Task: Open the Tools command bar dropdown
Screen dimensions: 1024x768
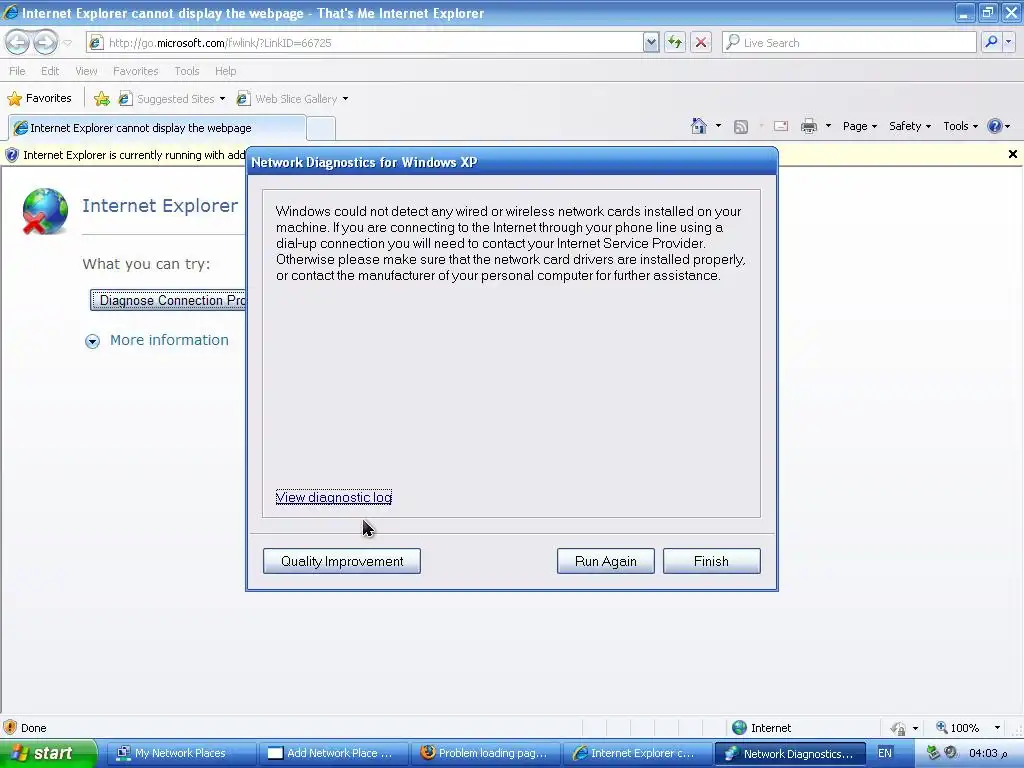Action: click(x=961, y=126)
